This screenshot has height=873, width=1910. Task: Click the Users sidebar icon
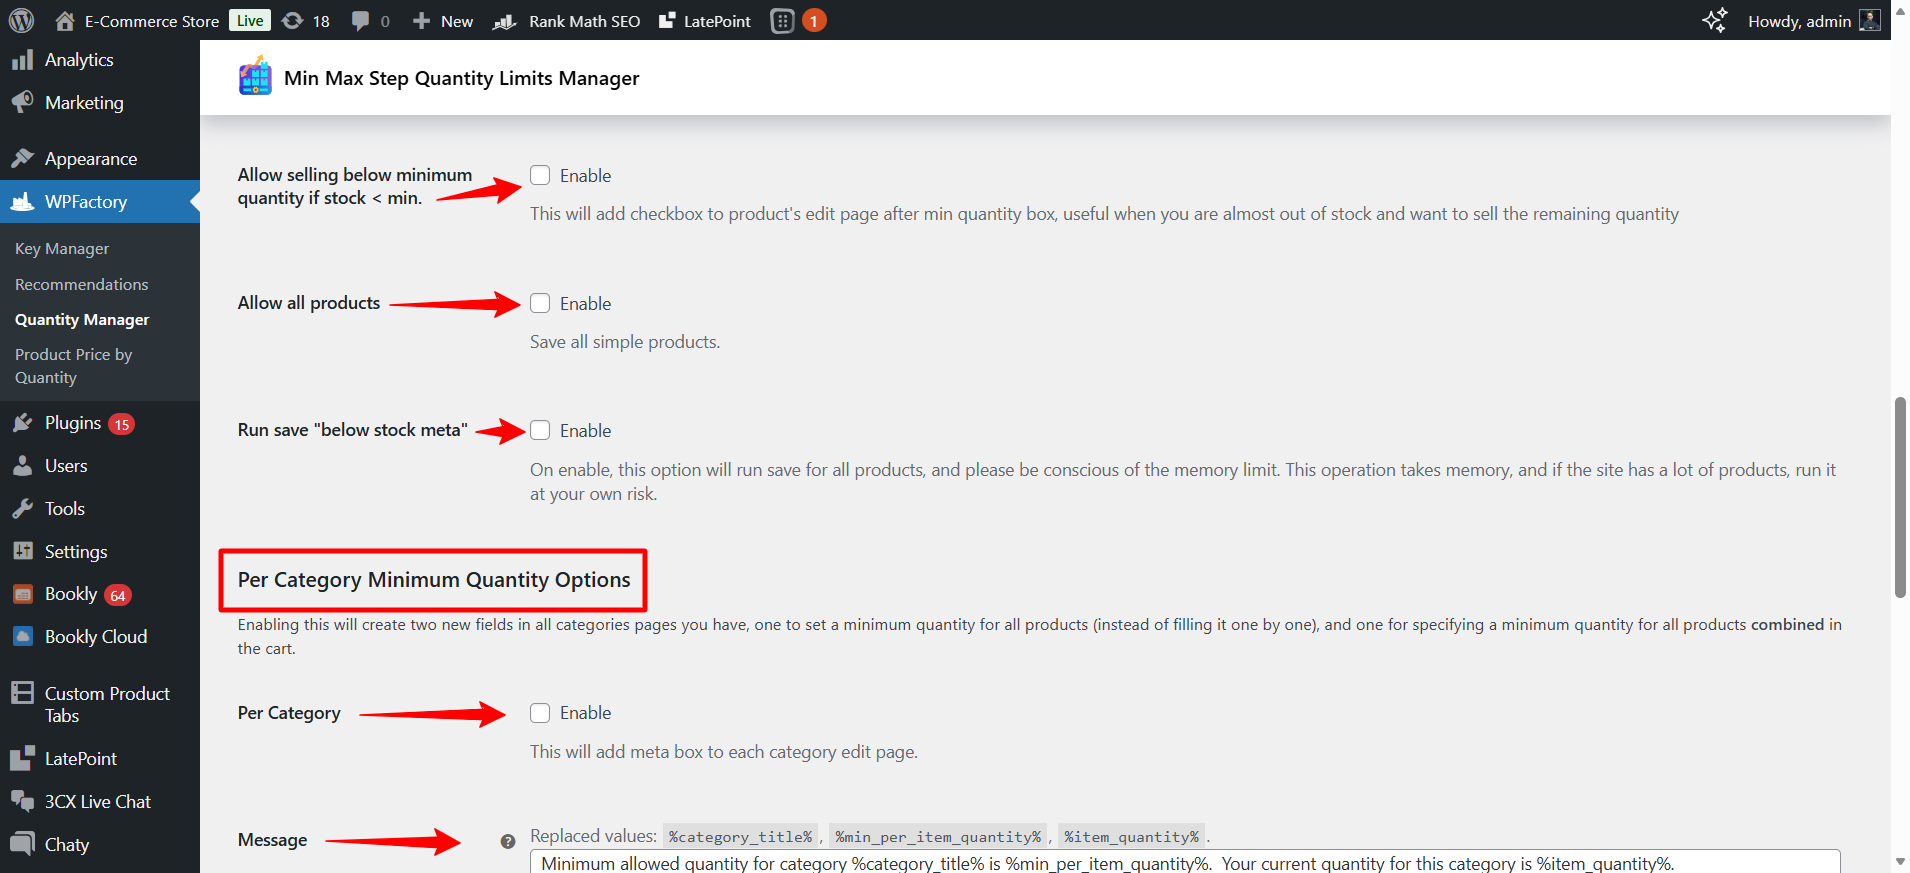(x=22, y=466)
